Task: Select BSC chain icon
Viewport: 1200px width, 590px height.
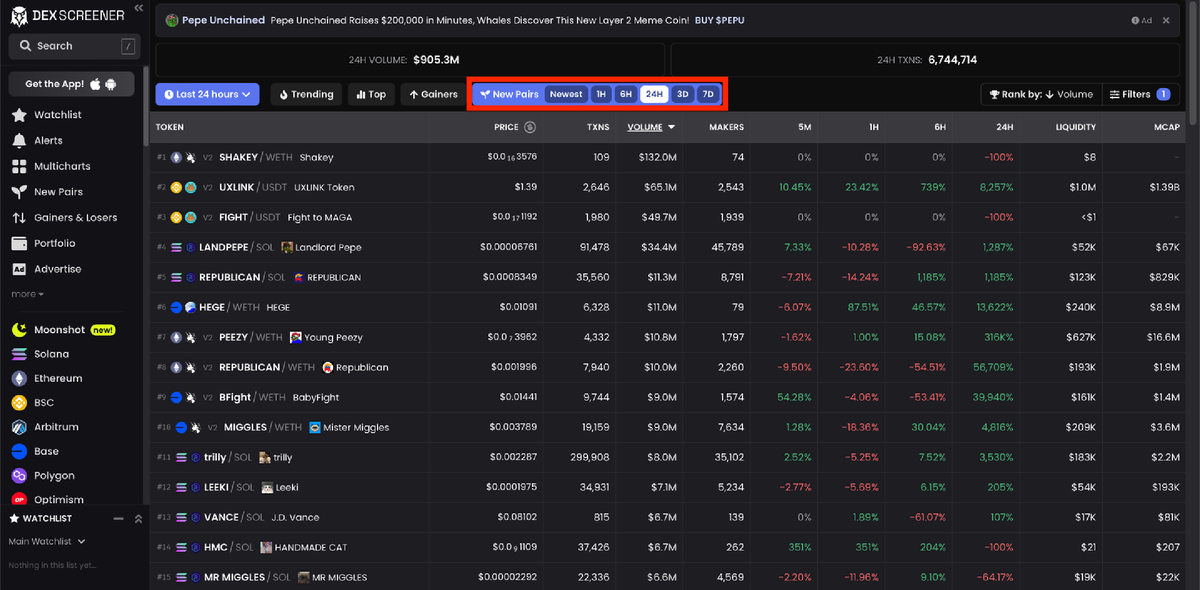Action: click(x=19, y=403)
